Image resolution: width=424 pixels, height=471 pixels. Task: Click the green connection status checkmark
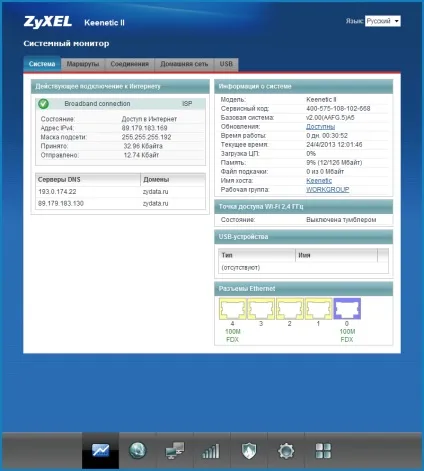tap(43, 104)
